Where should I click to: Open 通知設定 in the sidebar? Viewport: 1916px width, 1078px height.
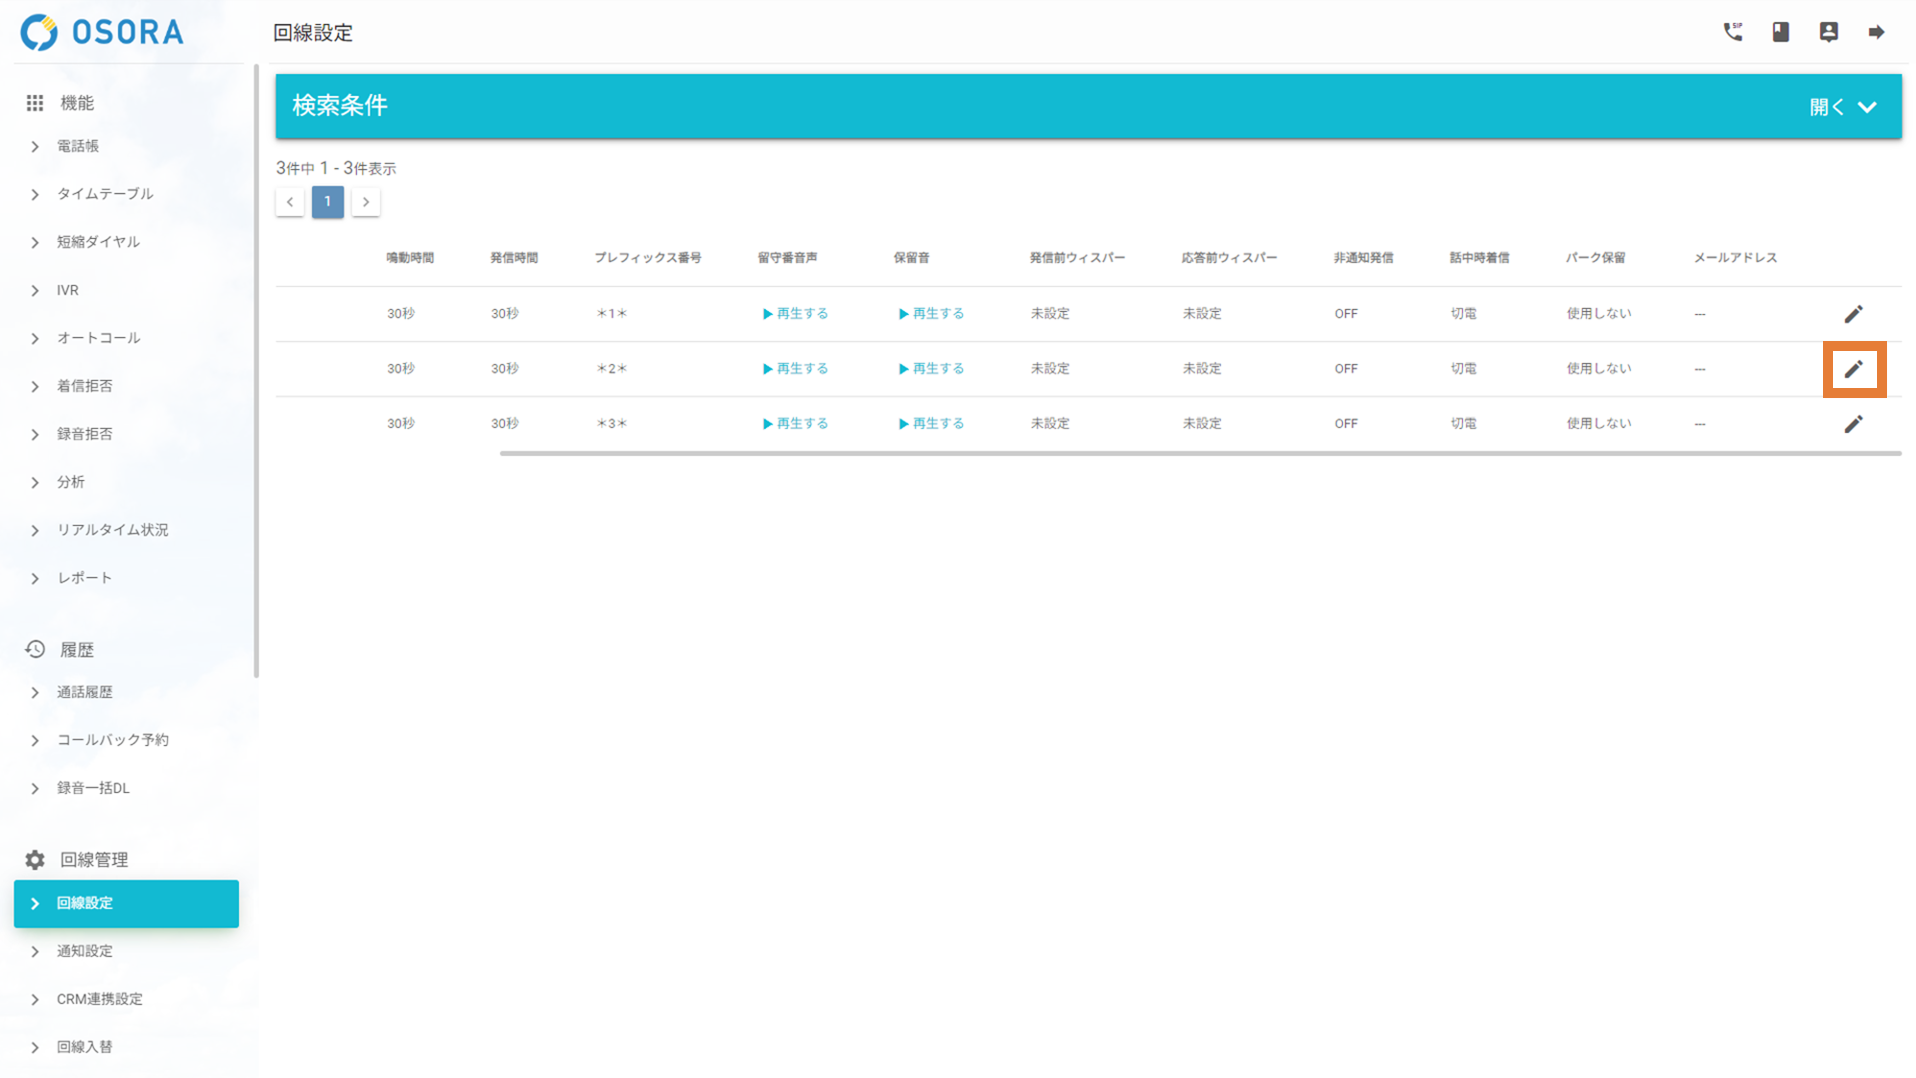84,951
